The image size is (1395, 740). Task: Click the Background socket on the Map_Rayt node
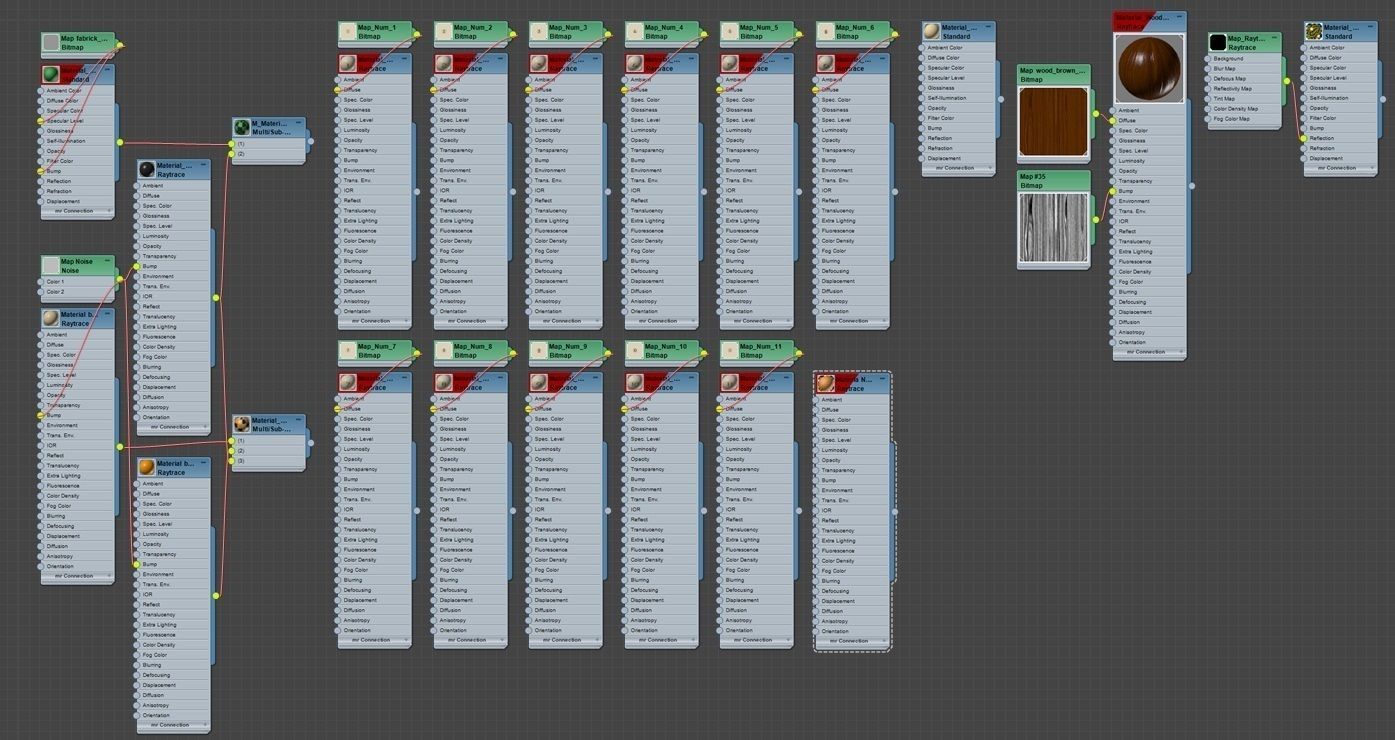coord(1207,58)
